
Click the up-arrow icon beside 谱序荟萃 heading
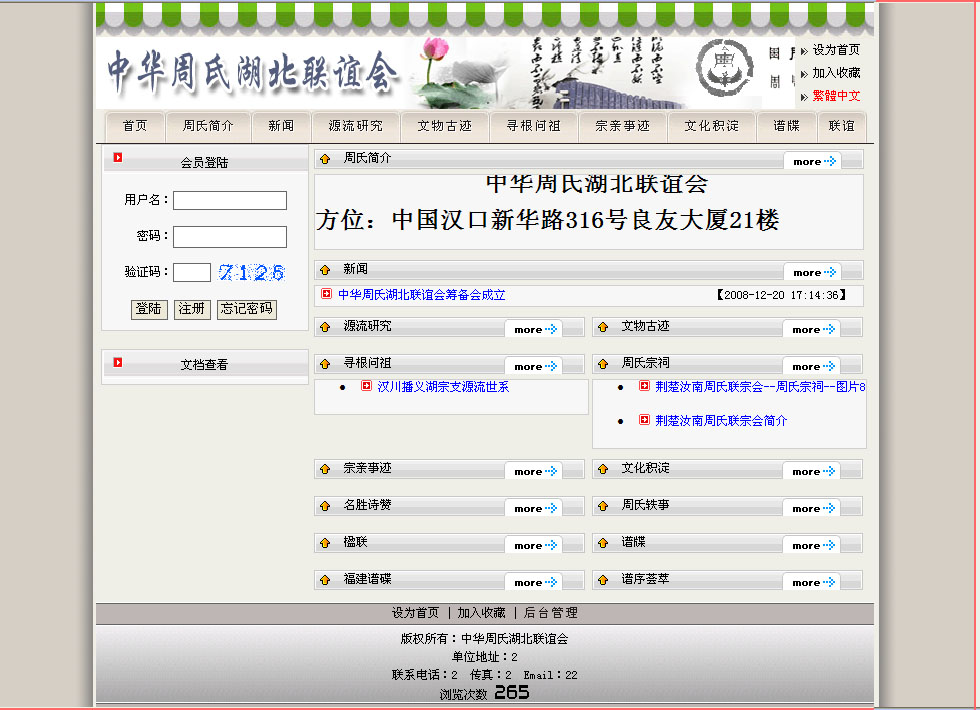[603, 580]
